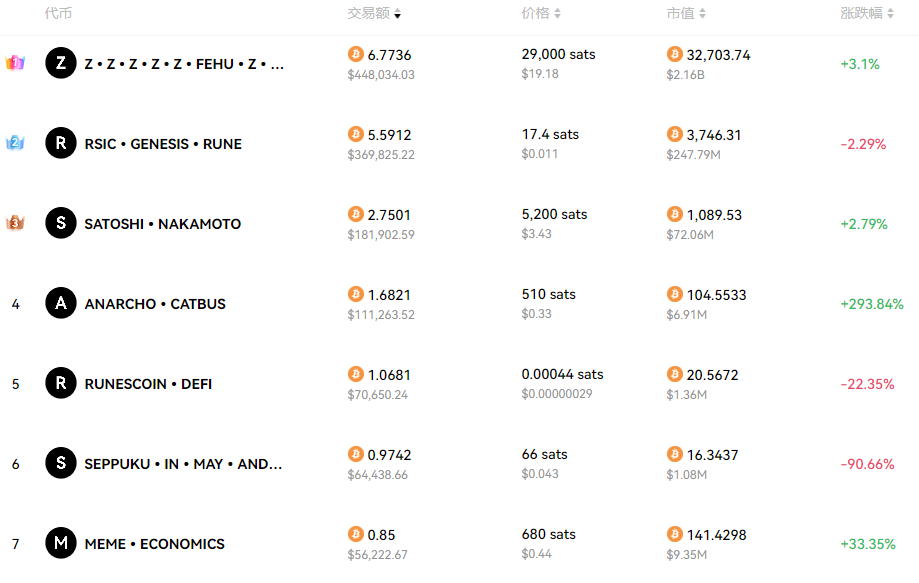
Task: Sort by 市值 column arrow
Action: 702,13
